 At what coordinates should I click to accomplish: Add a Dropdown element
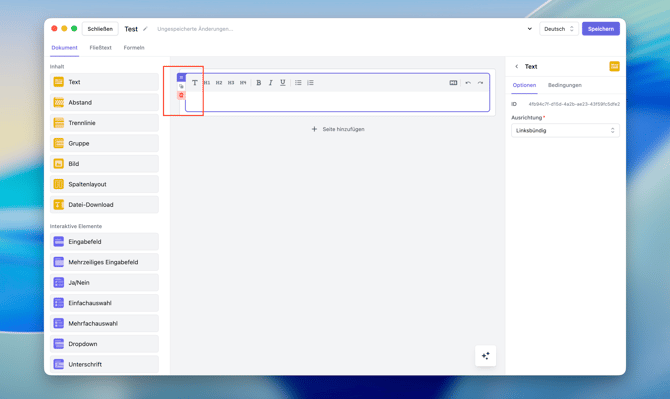pyautogui.click(x=104, y=344)
